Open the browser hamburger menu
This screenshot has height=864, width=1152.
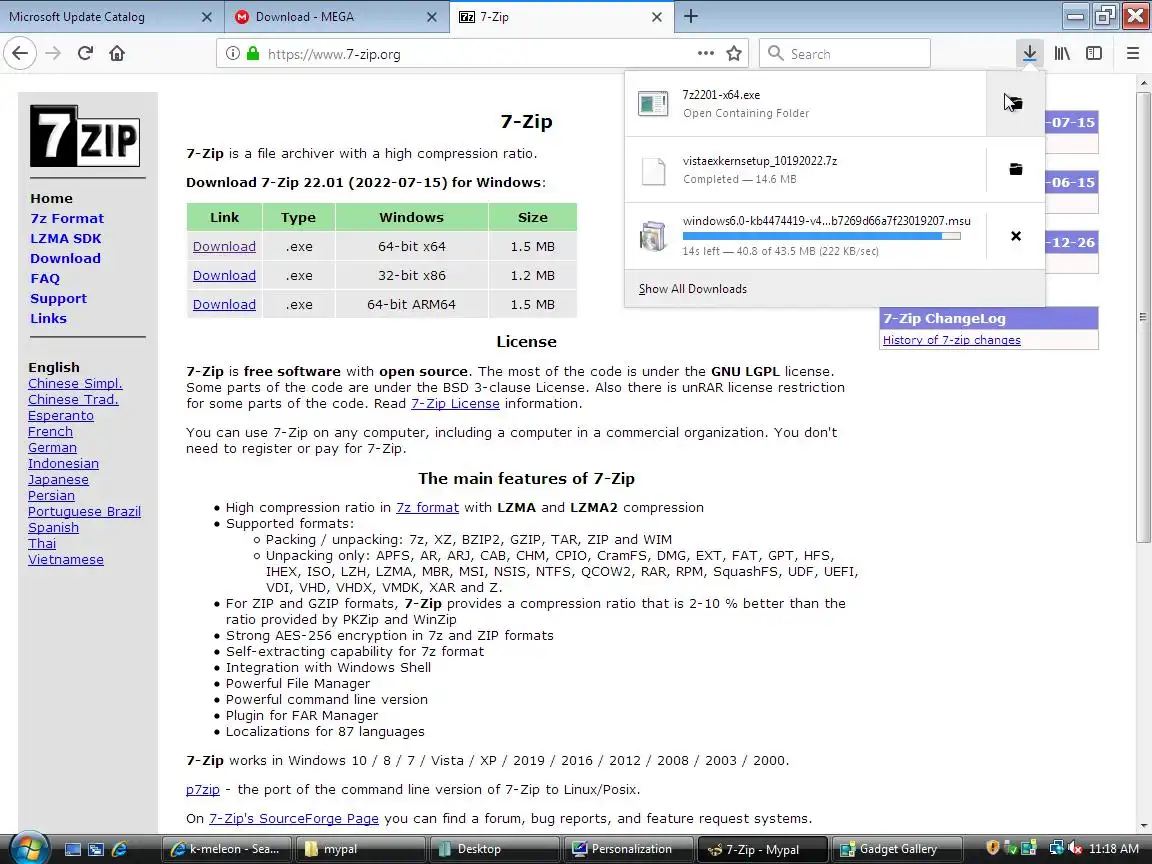point(1133,54)
